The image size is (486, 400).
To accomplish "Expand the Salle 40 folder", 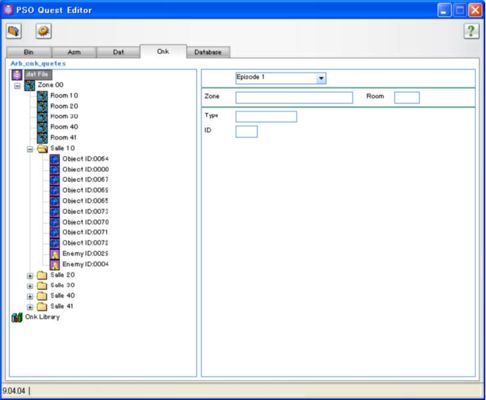I will (30, 297).
